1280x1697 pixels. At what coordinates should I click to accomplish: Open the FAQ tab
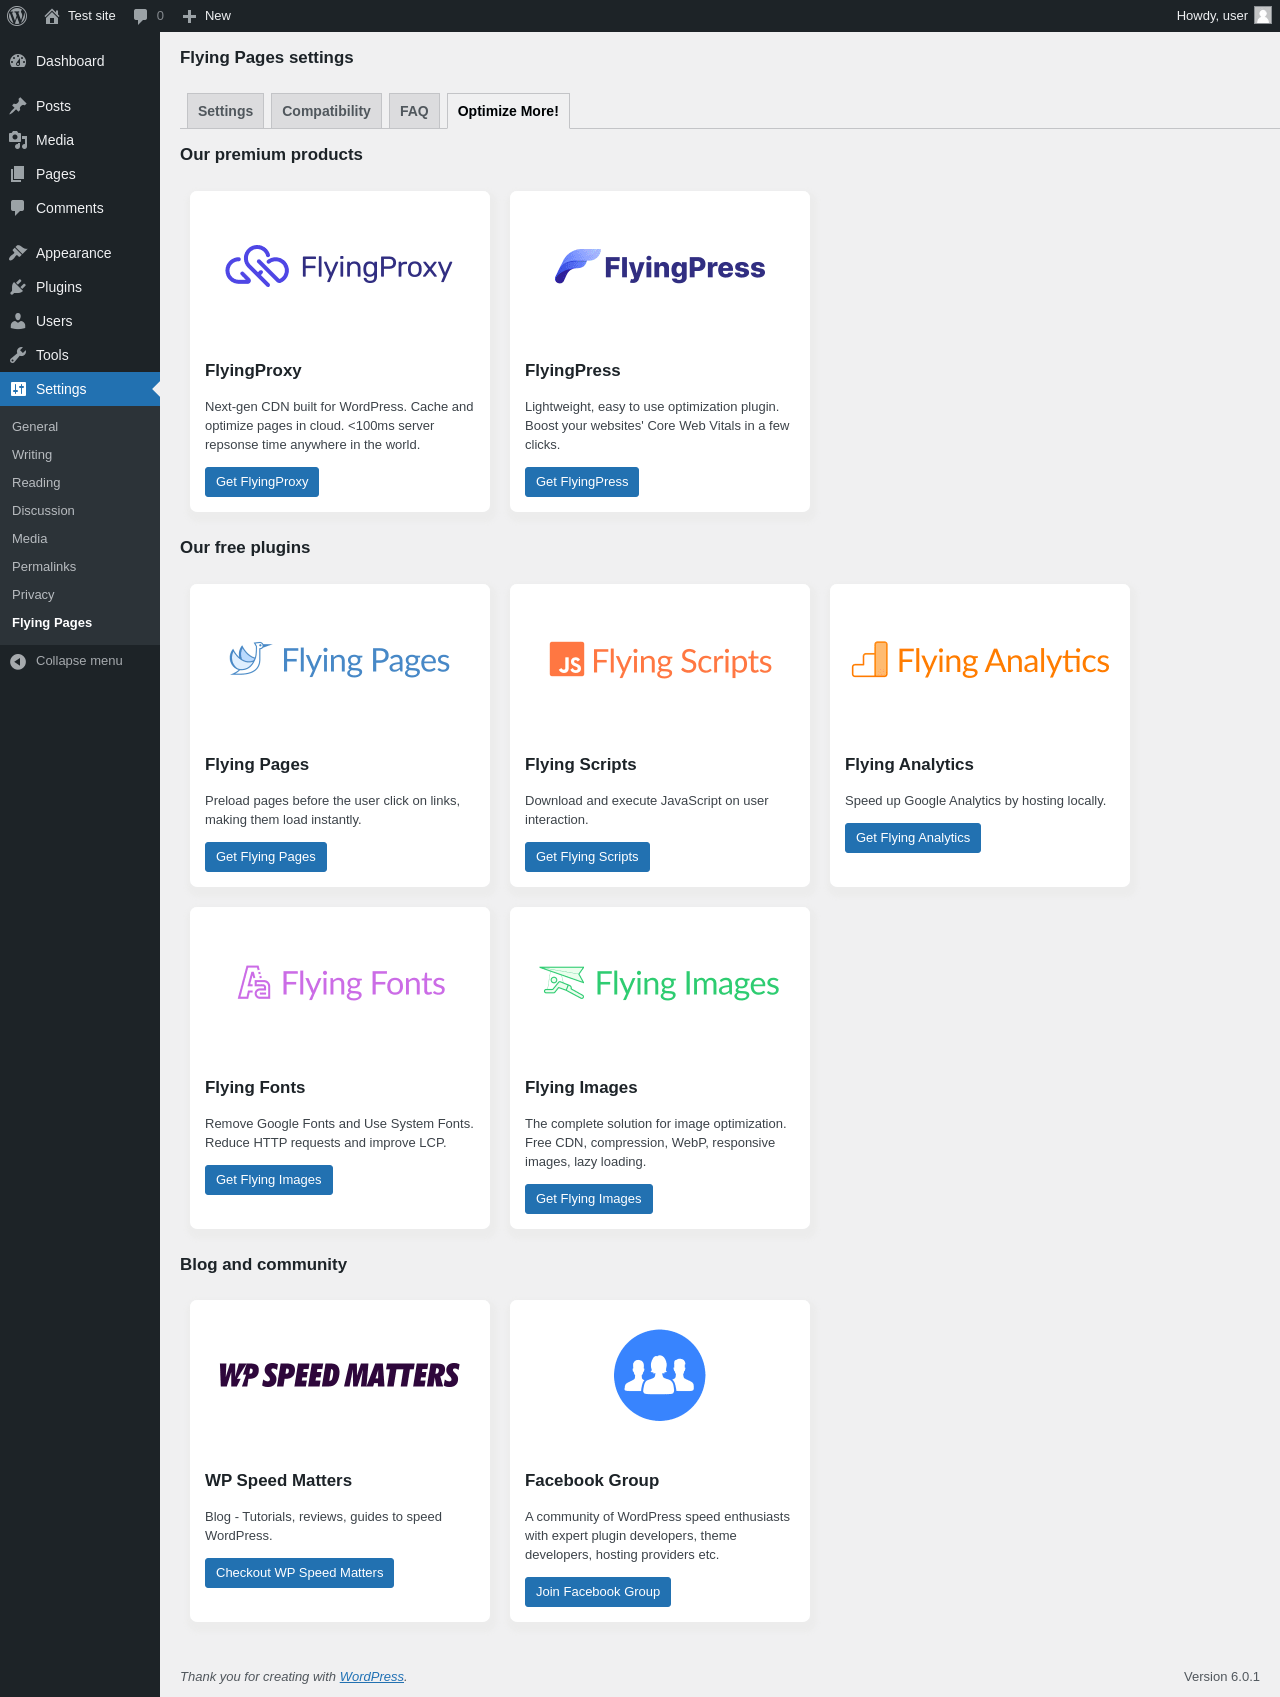(414, 111)
